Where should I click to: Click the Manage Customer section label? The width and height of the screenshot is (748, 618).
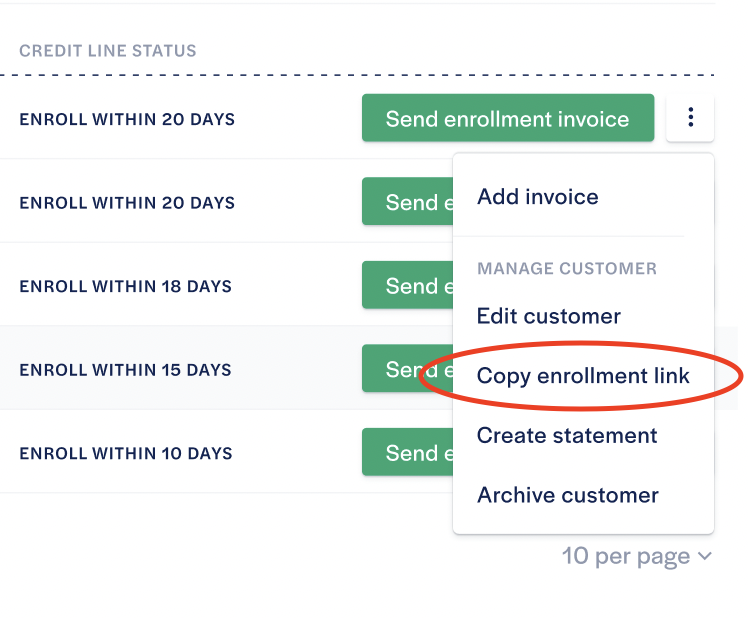pos(567,269)
